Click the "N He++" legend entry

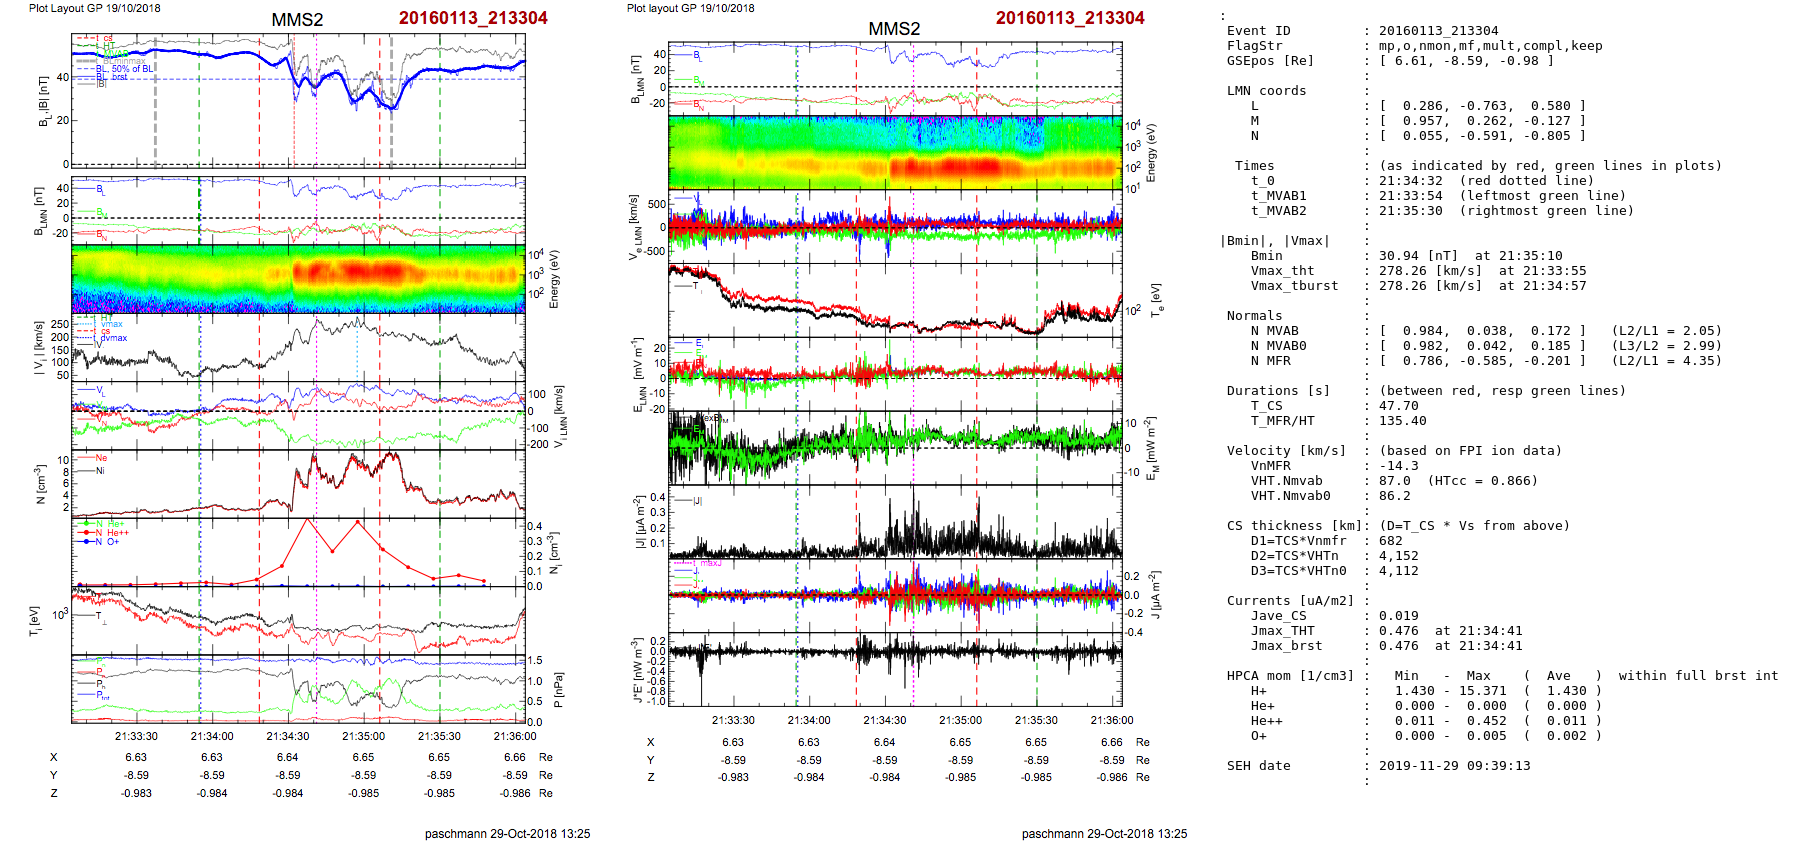pos(105,533)
